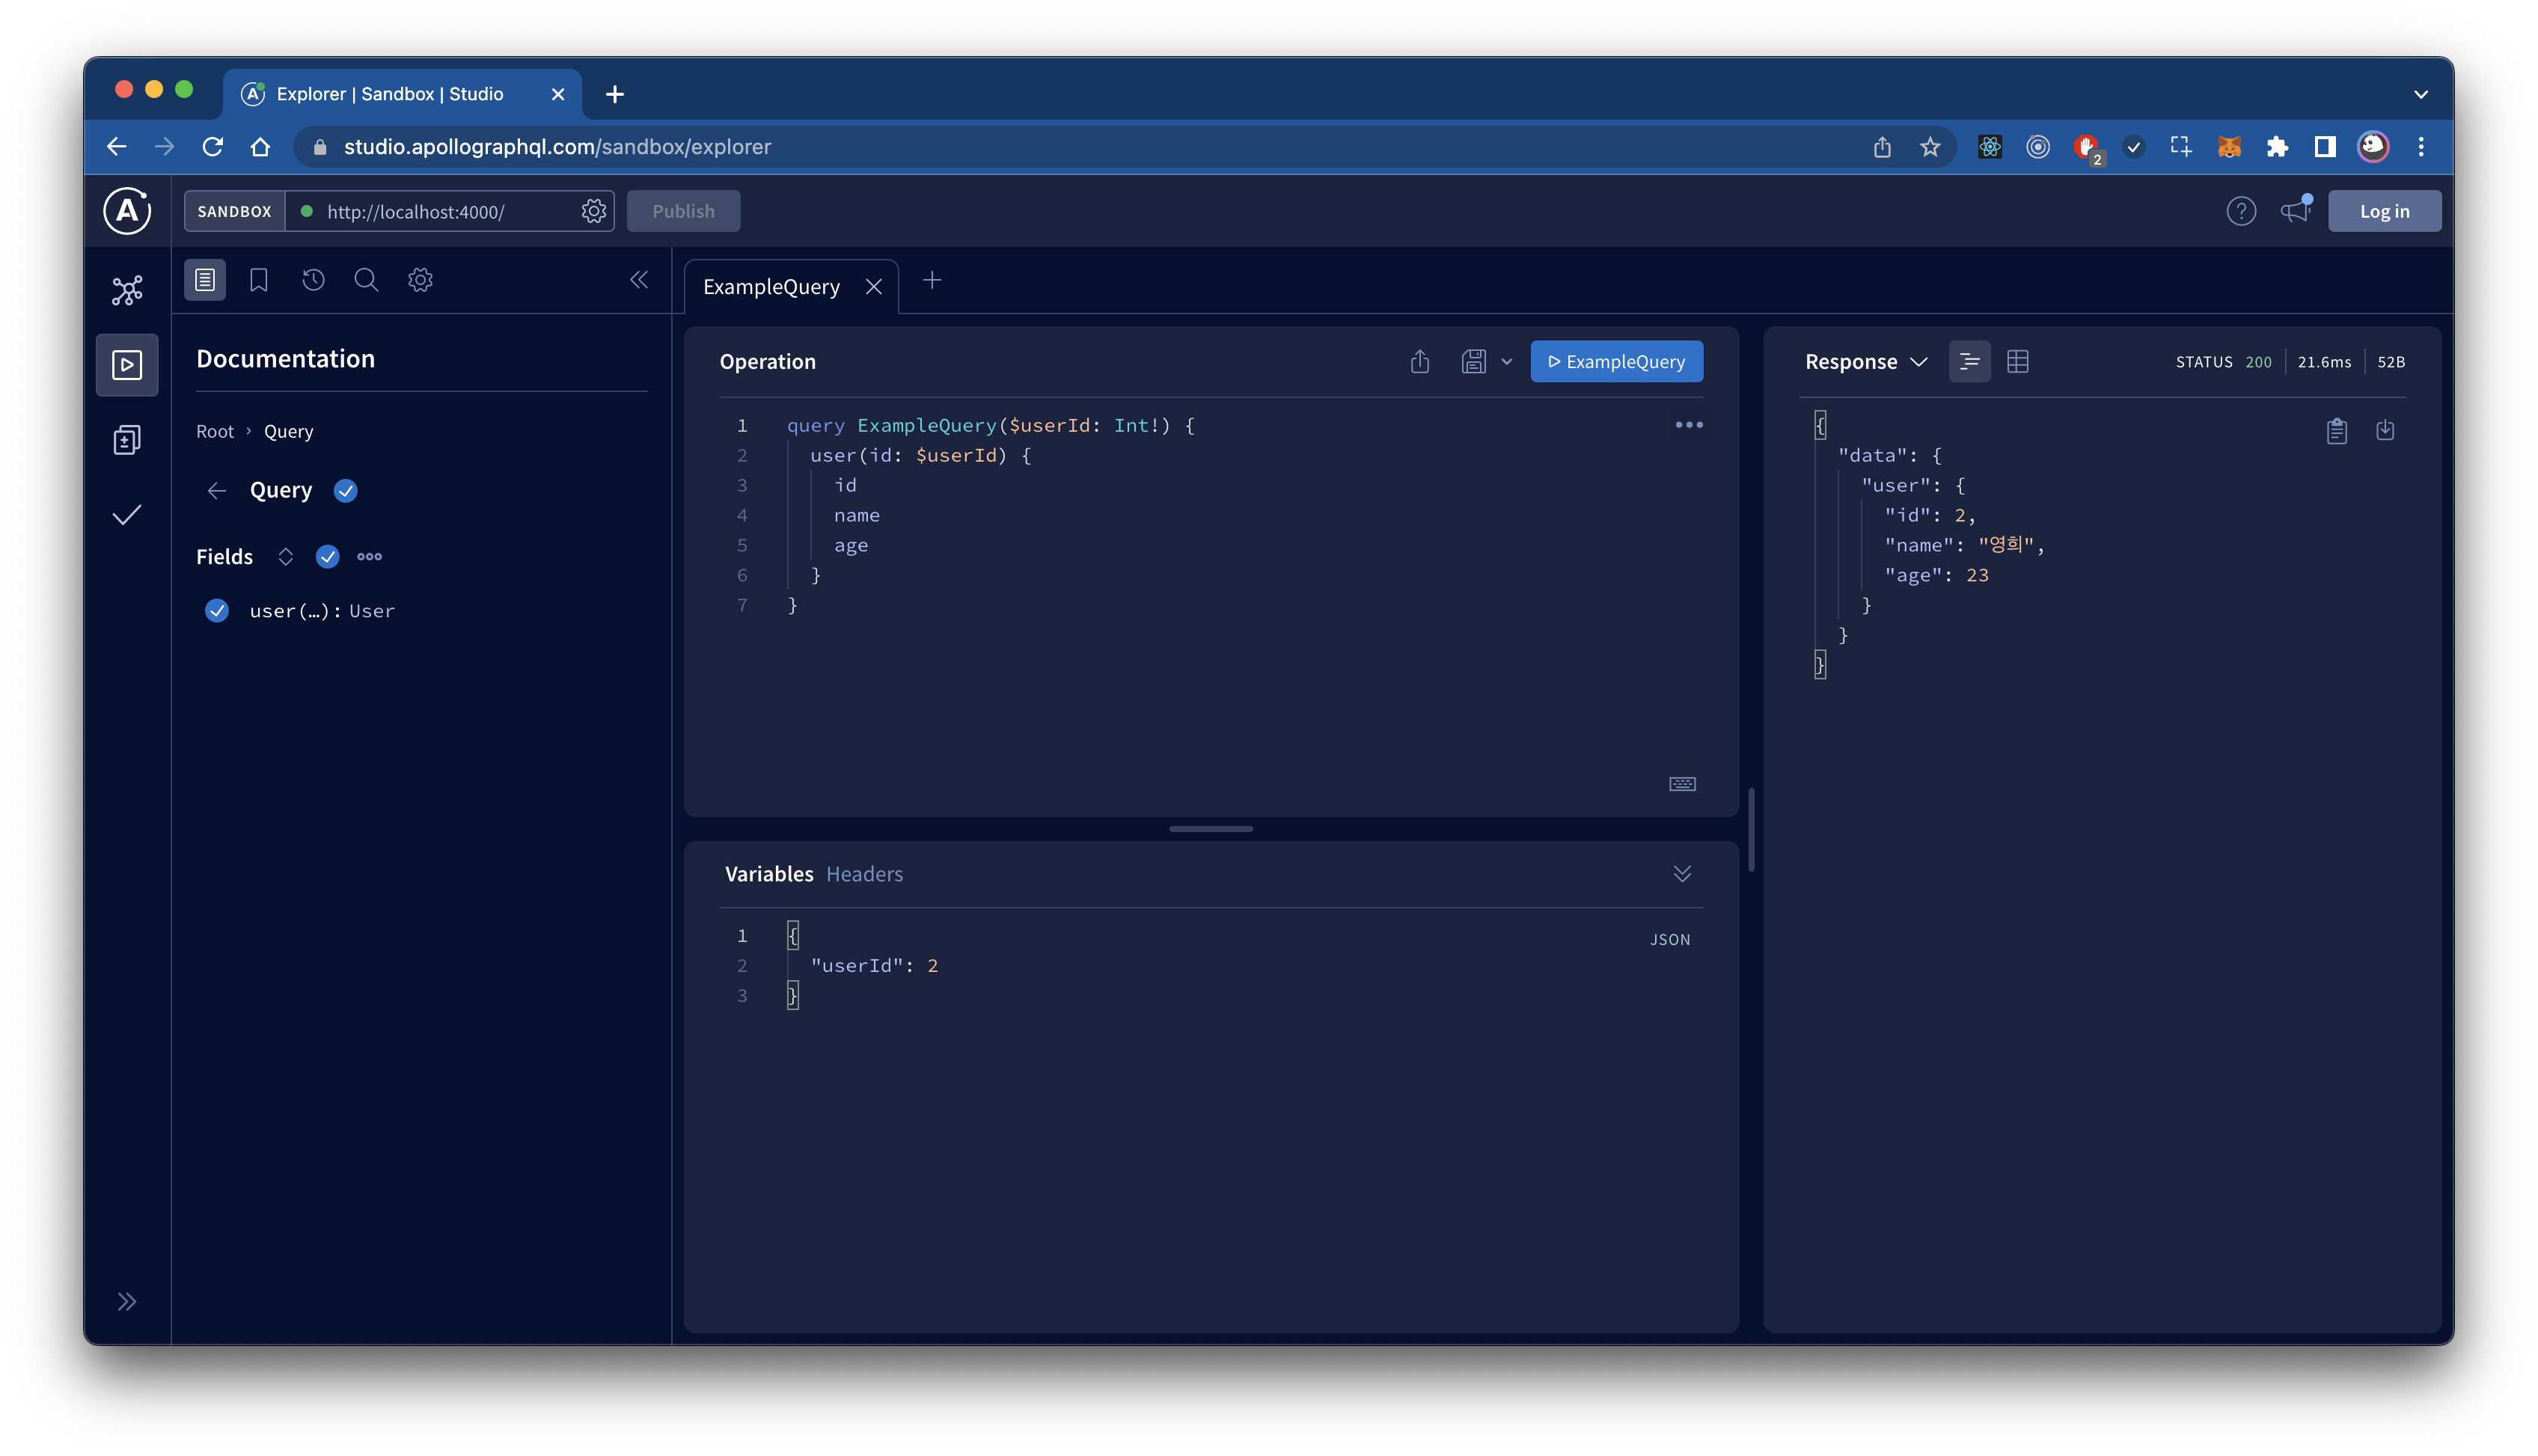Download the response with download icon
This screenshot has height=1456, width=2538.
(x=2385, y=430)
